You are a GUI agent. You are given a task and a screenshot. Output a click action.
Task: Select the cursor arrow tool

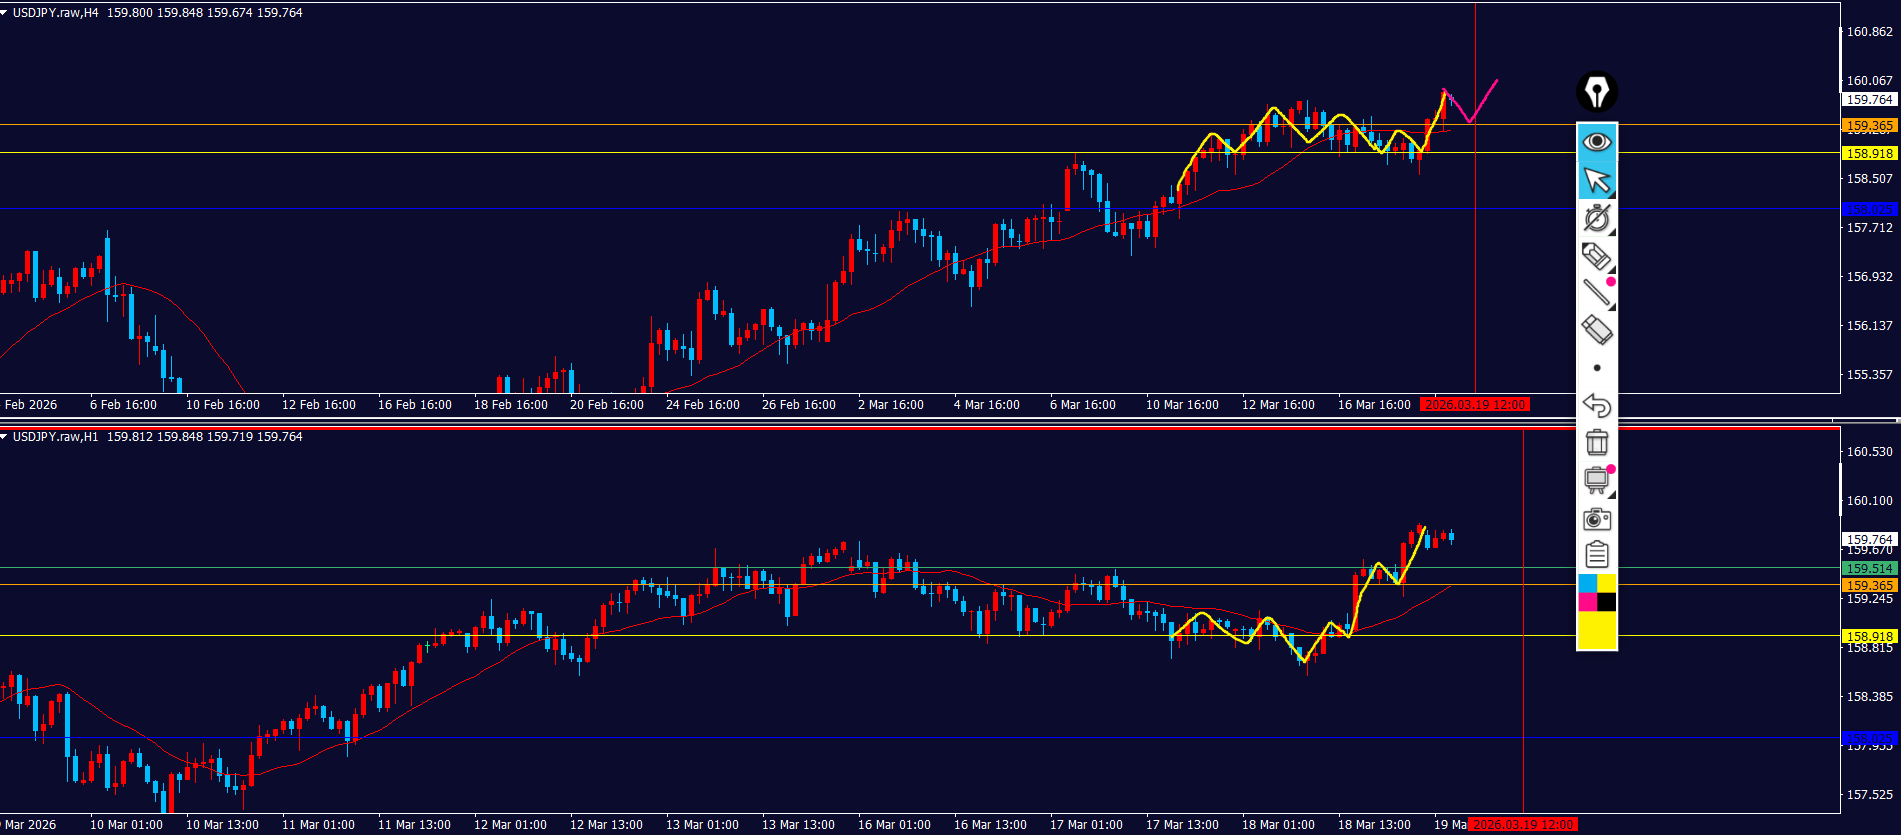[1596, 181]
